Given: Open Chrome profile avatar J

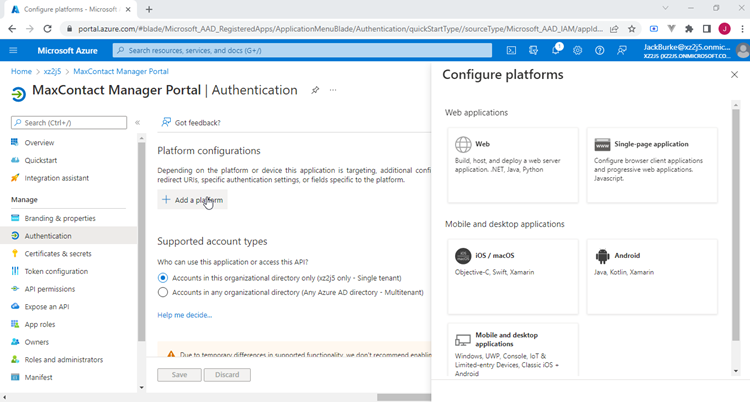Looking at the screenshot, I should (x=724, y=29).
